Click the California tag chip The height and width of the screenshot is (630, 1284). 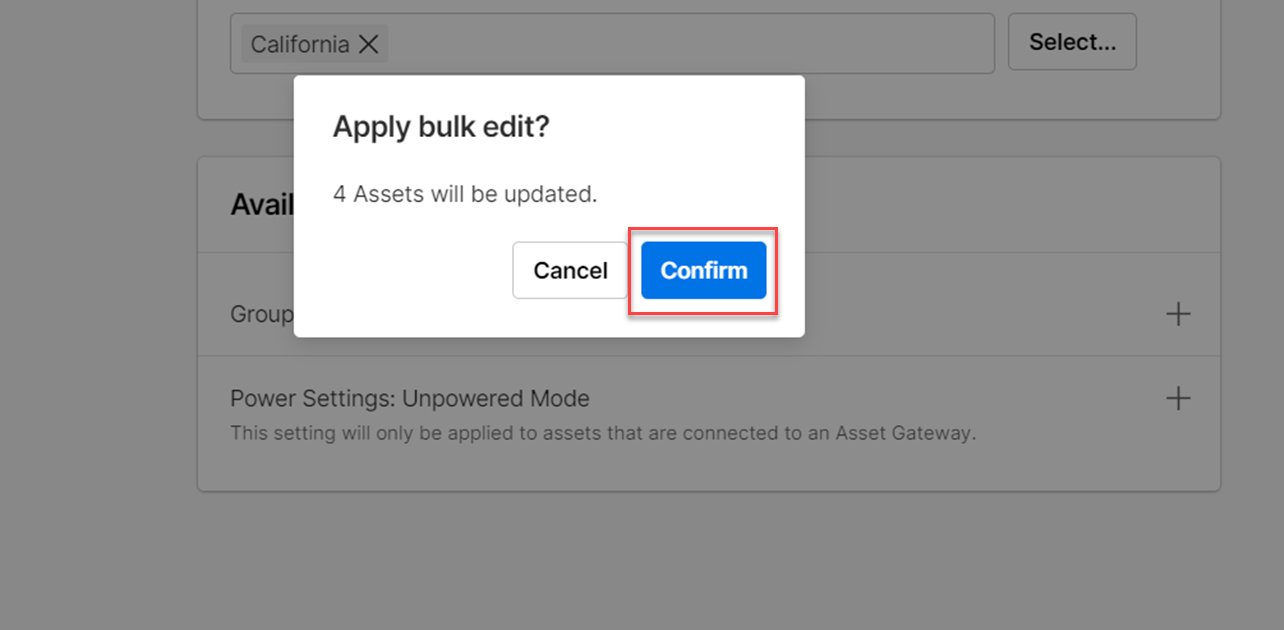tap(300, 44)
